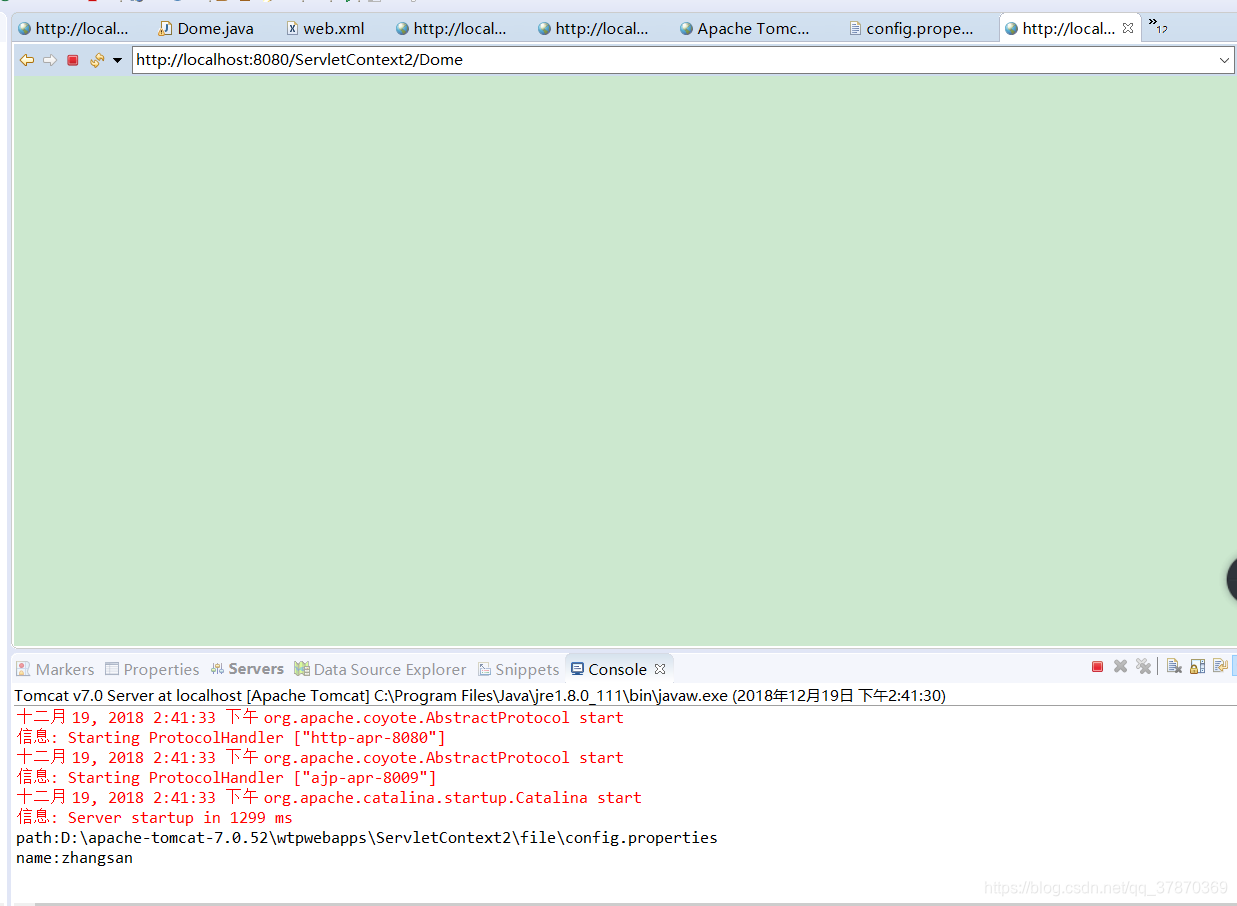Open the Servers view tab

(x=247, y=669)
